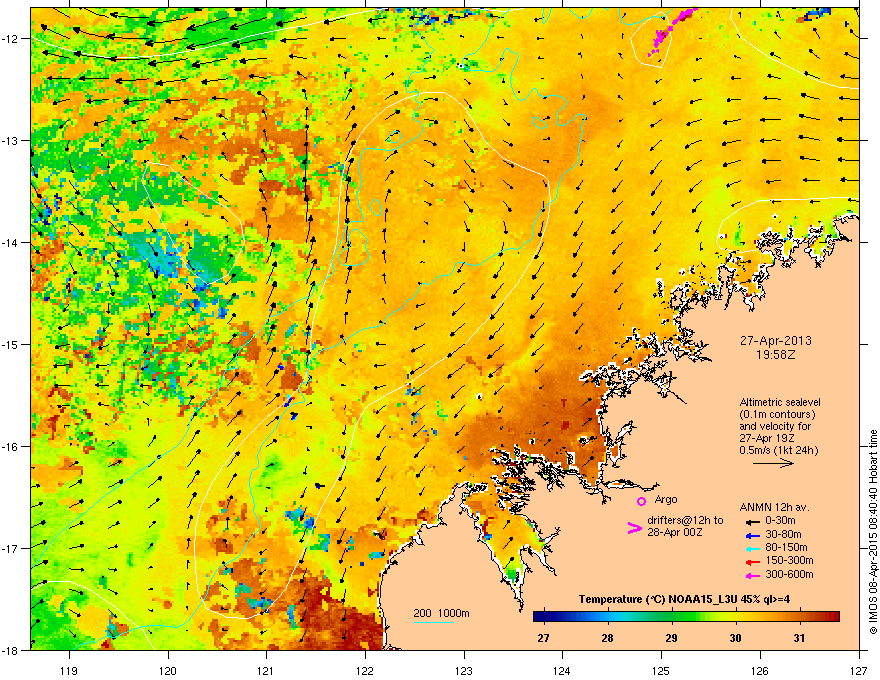880x680 pixels.
Task: Click the time label 19:58Z
Action: (776, 355)
